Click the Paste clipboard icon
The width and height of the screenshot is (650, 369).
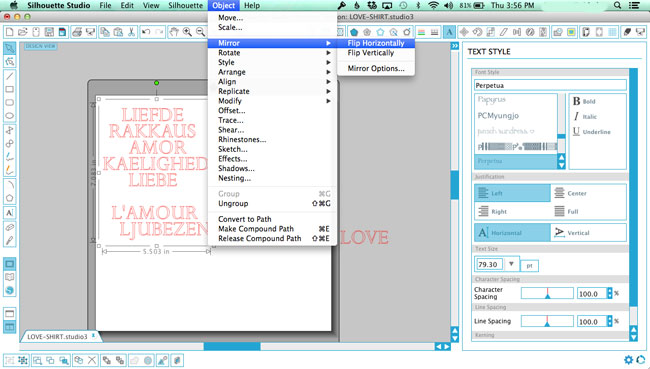pos(118,32)
